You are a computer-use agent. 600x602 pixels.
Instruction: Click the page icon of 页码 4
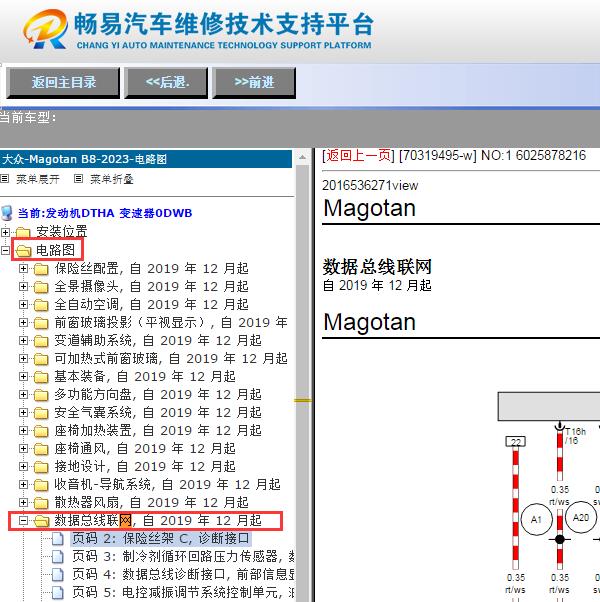(x=58, y=575)
